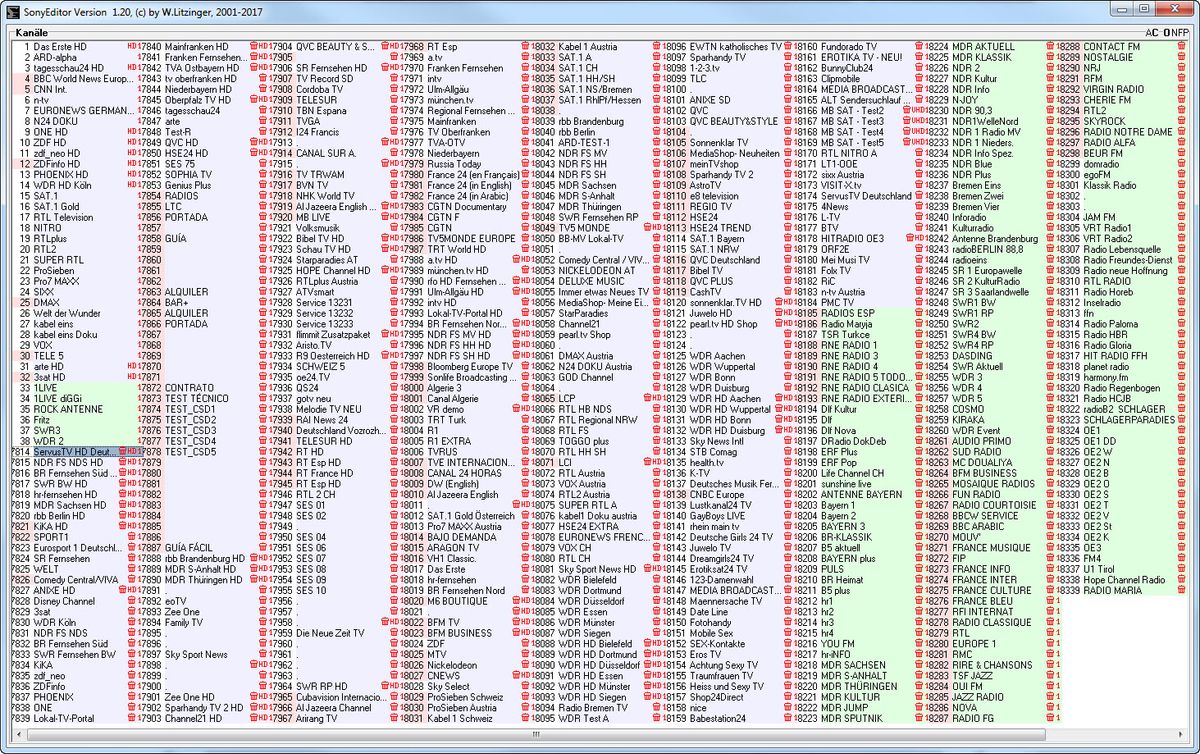Click the basket icon beside 18096 EWTN katholisches TV
1200x754 pixels.
click(x=656, y=46)
